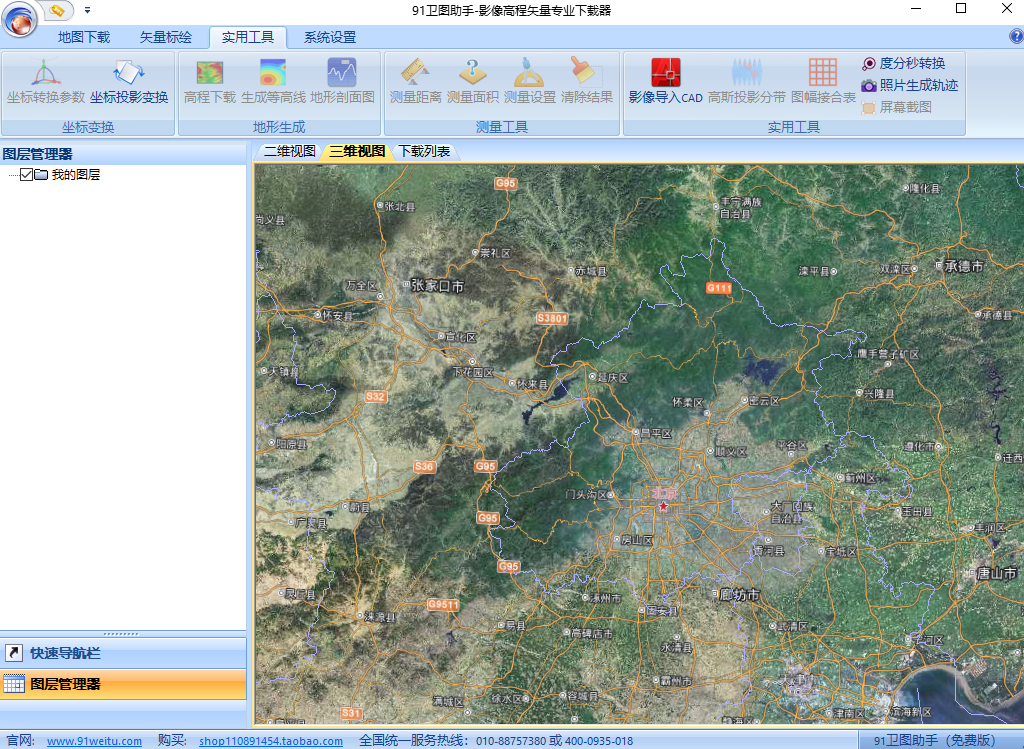Open the 地形剖面图 terrain profile tool

342,82
